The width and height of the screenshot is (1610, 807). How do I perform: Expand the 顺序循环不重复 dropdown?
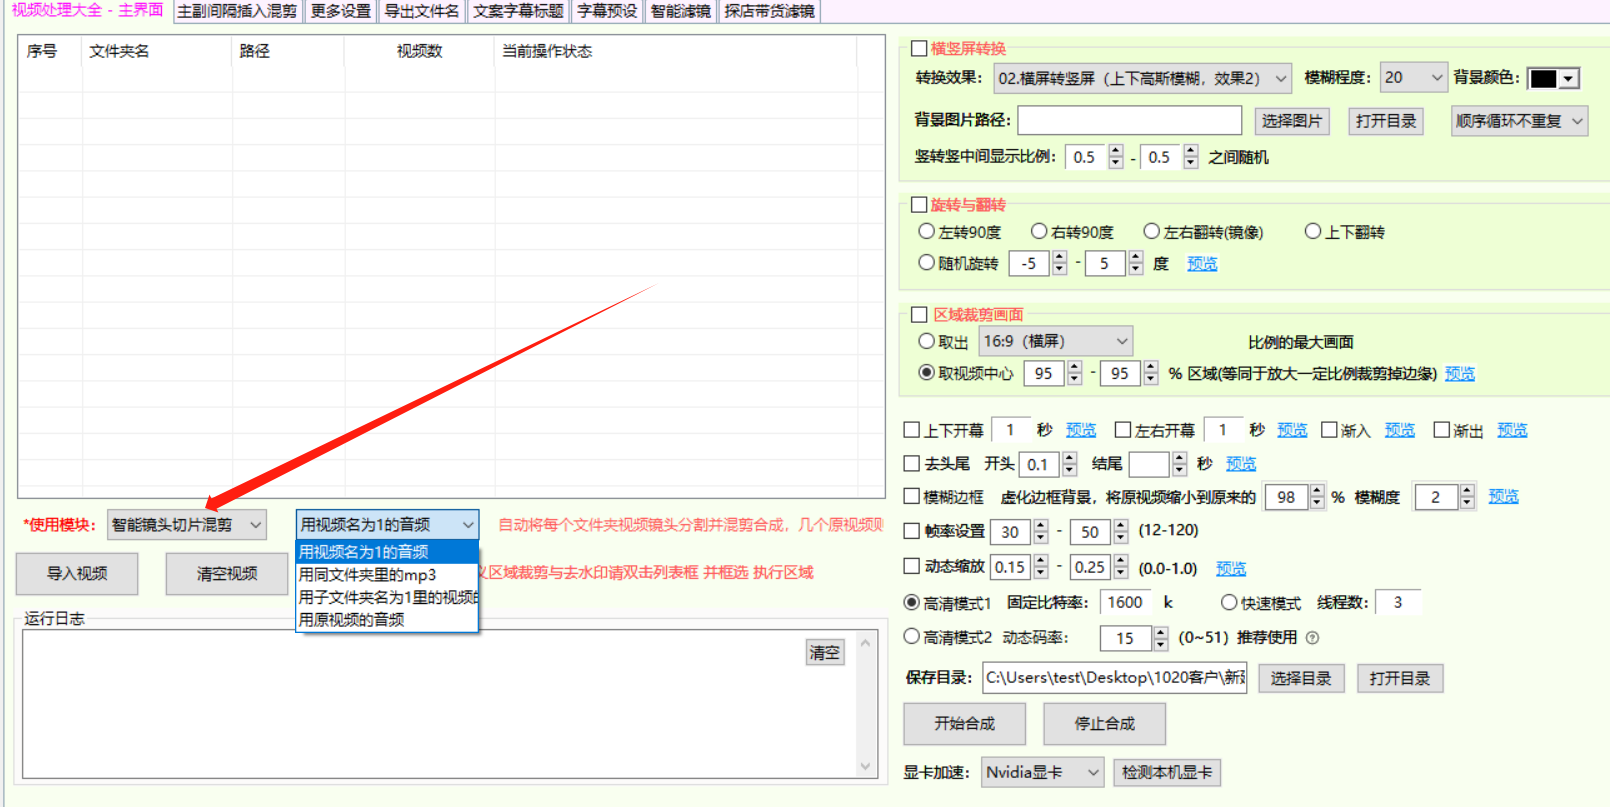1520,121
